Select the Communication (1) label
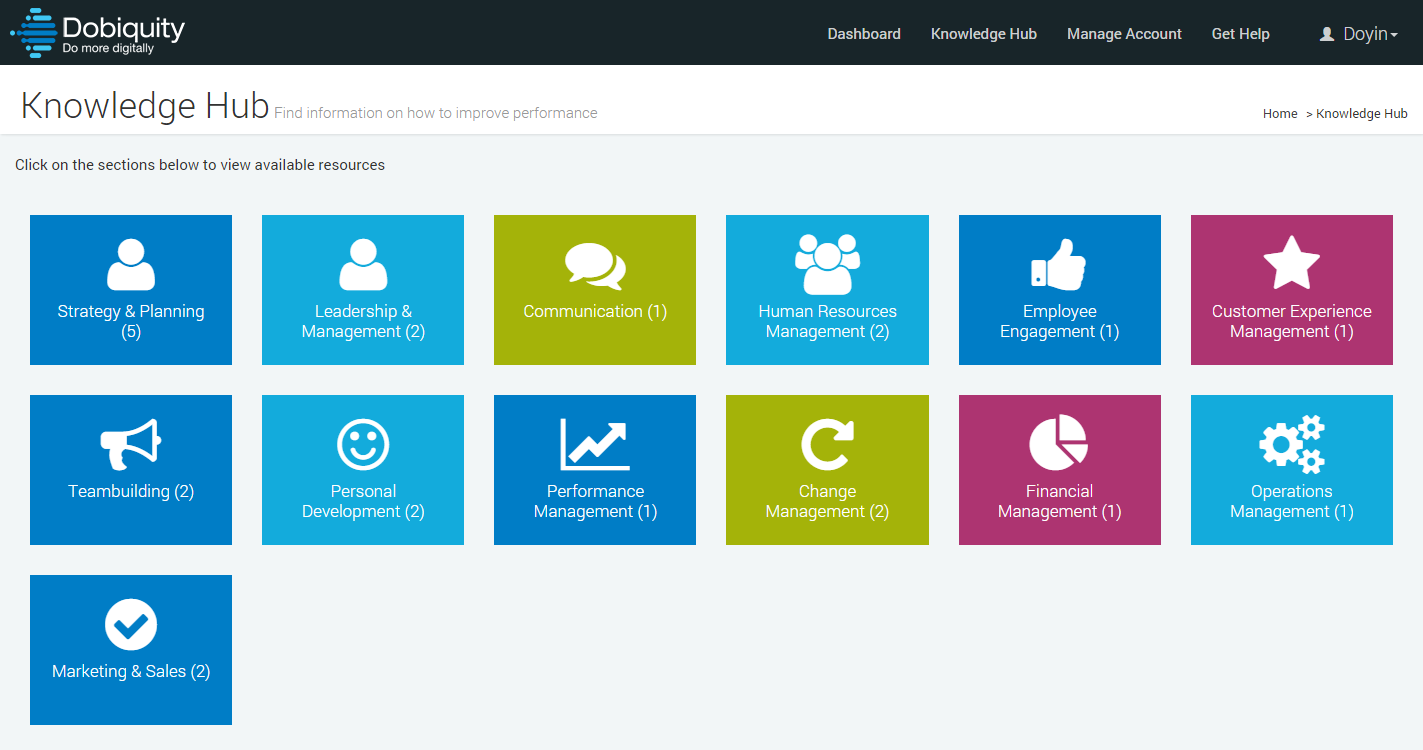The height and width of the screenshot is (750, 1423). pyautogui.click(x=595, y=311)
